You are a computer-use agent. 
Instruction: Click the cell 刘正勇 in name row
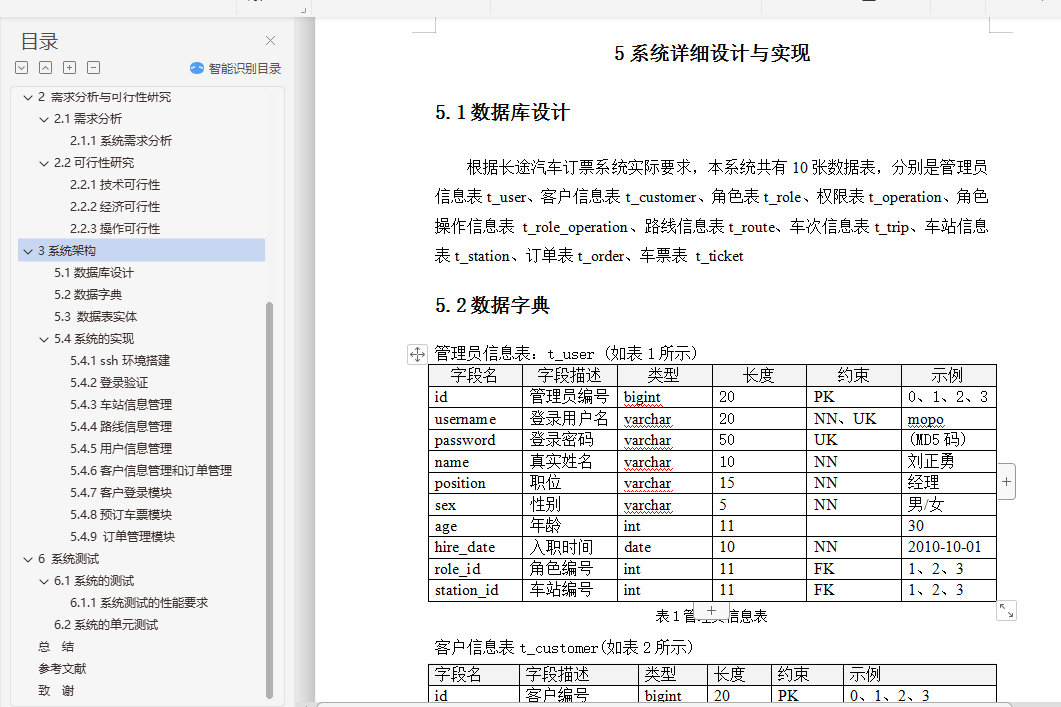tap(949, 461)
